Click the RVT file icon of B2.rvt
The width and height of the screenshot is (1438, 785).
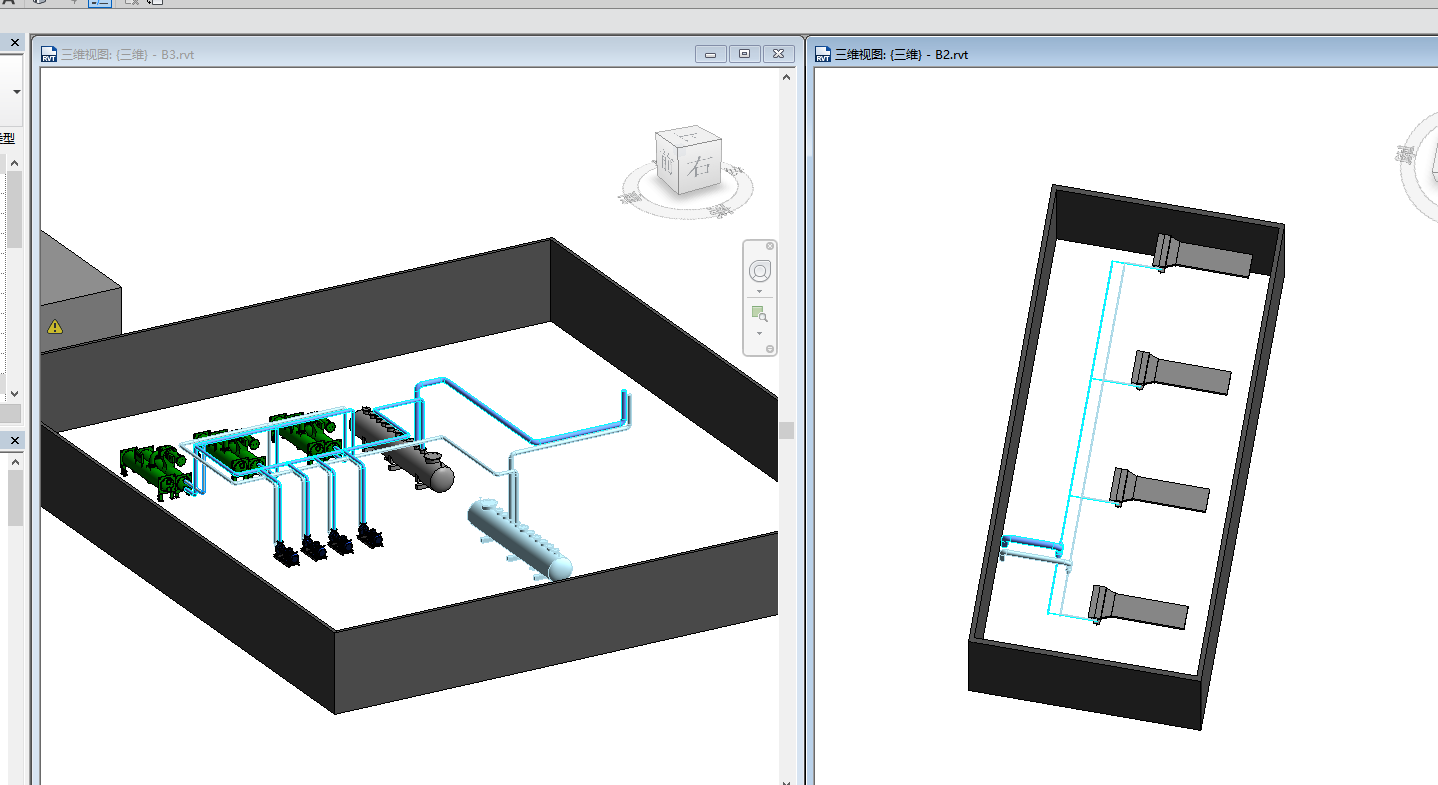point(823,55)
